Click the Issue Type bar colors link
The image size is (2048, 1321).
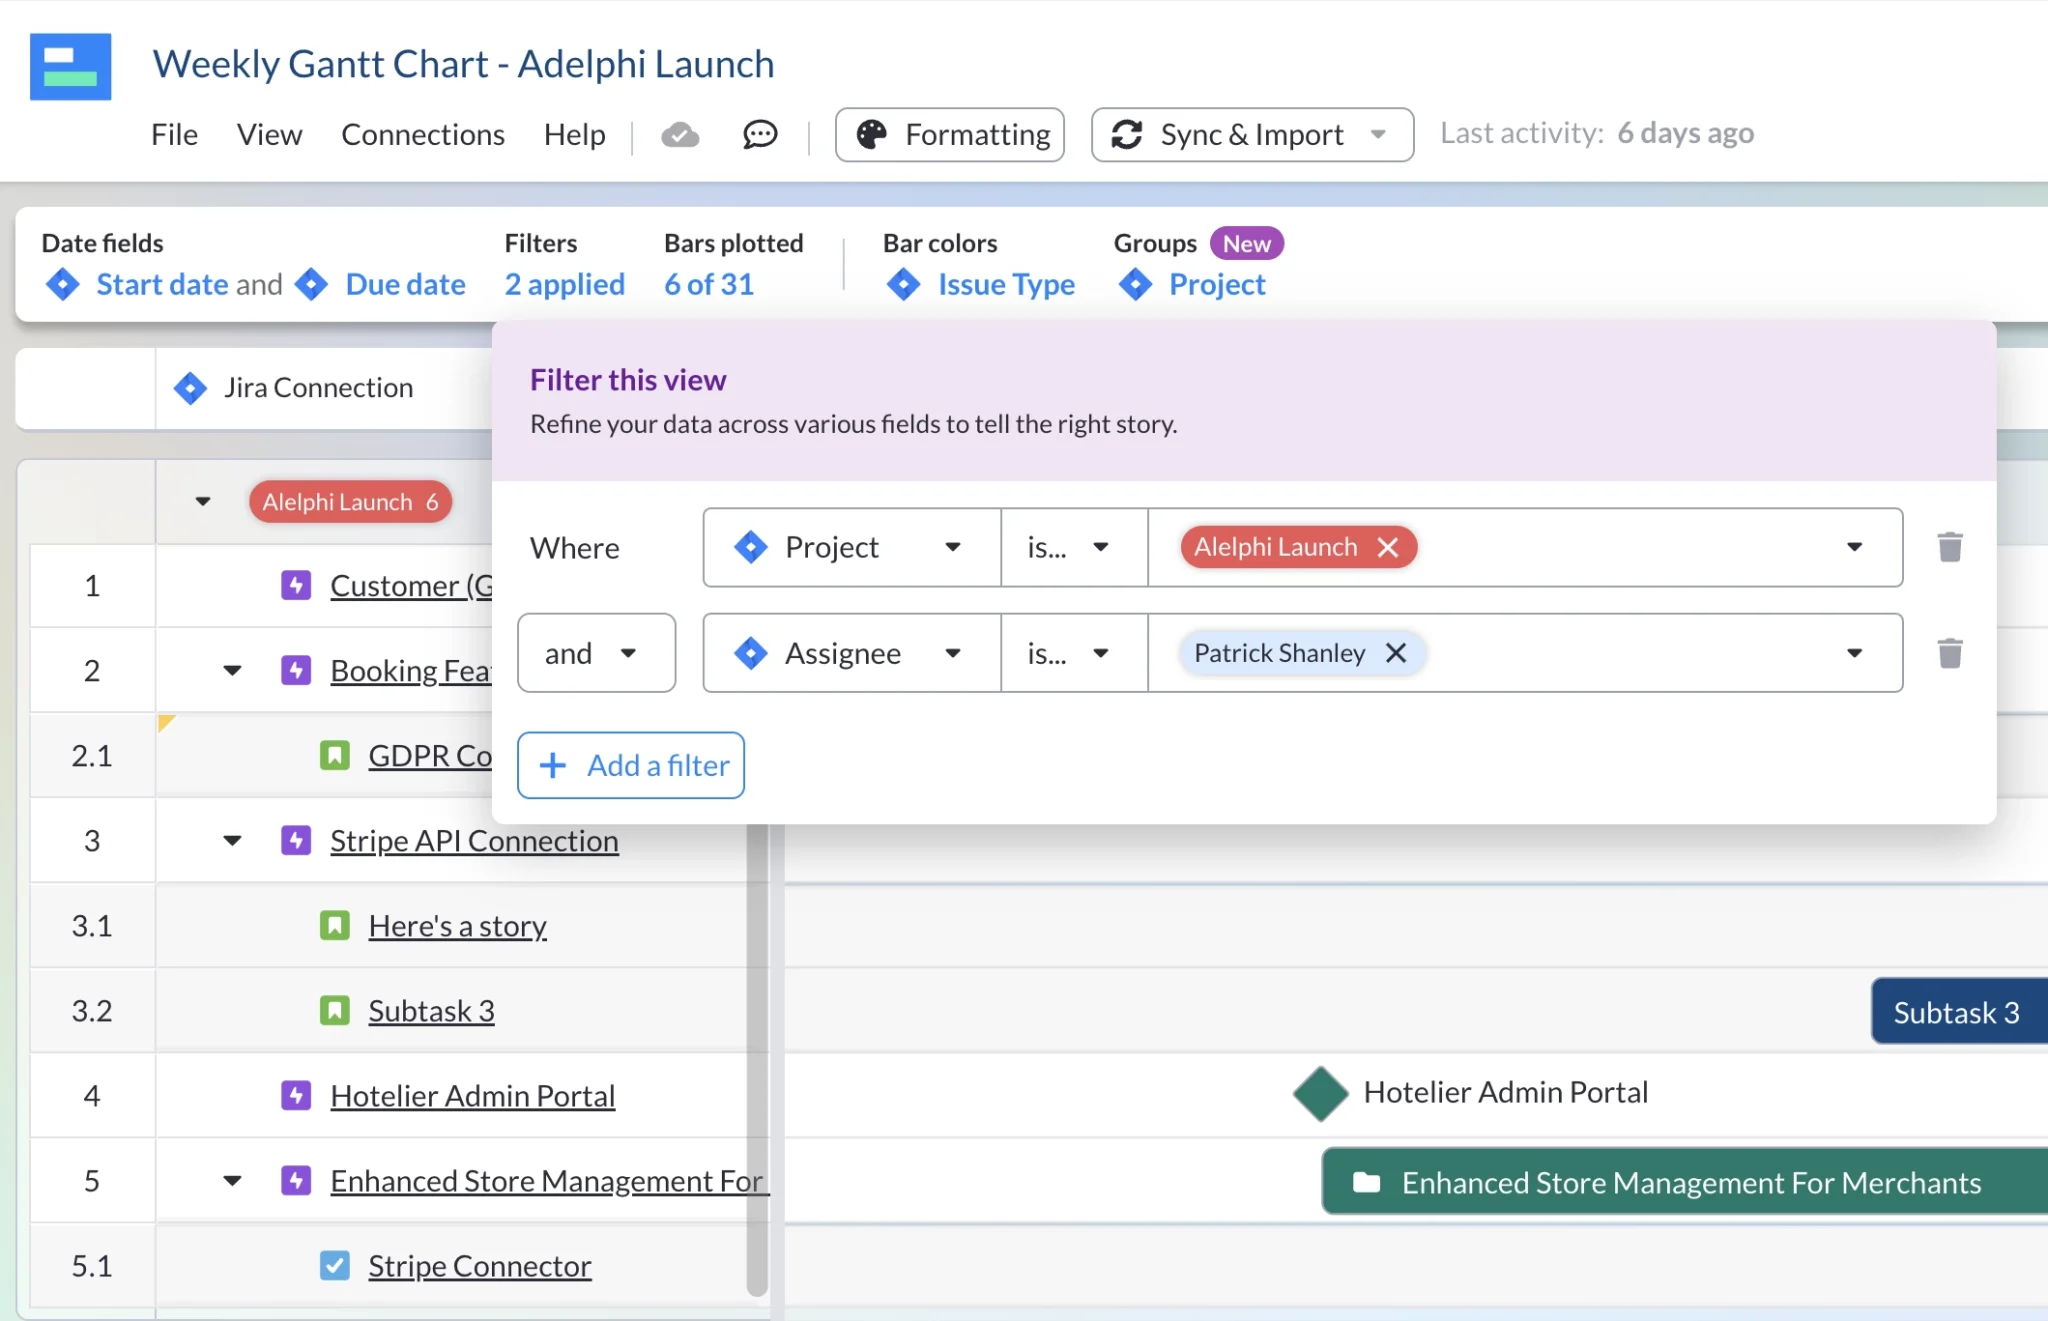(1006, 284)
